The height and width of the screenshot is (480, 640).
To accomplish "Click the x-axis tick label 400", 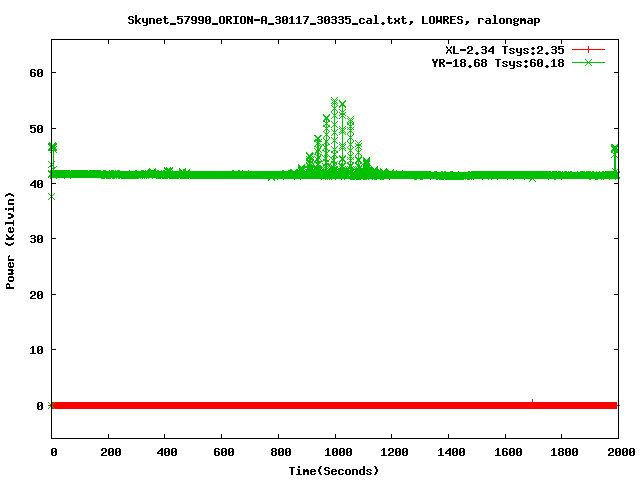I will point(167,452).
